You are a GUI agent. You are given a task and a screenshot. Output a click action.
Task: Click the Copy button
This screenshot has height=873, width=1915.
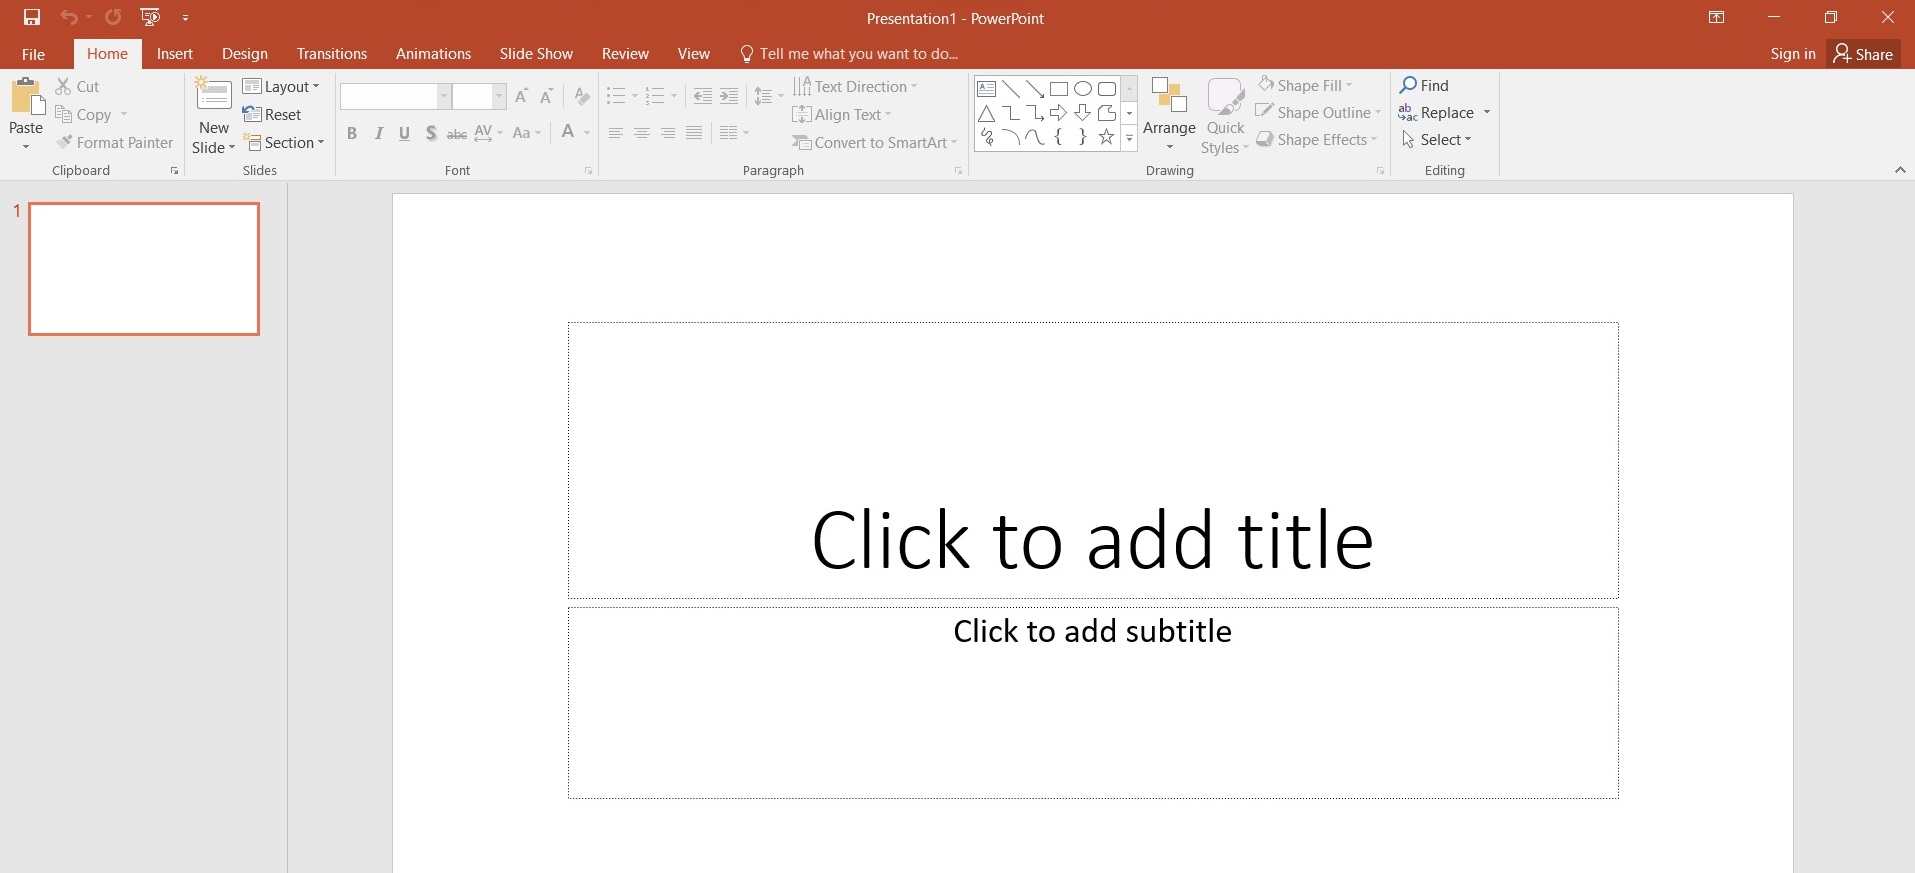click(x=83, y=114)
